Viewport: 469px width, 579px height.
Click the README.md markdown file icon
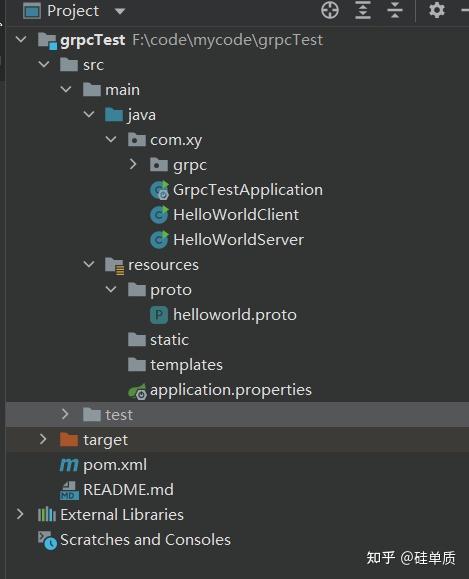pyautogui.click(x=69, y=491)
